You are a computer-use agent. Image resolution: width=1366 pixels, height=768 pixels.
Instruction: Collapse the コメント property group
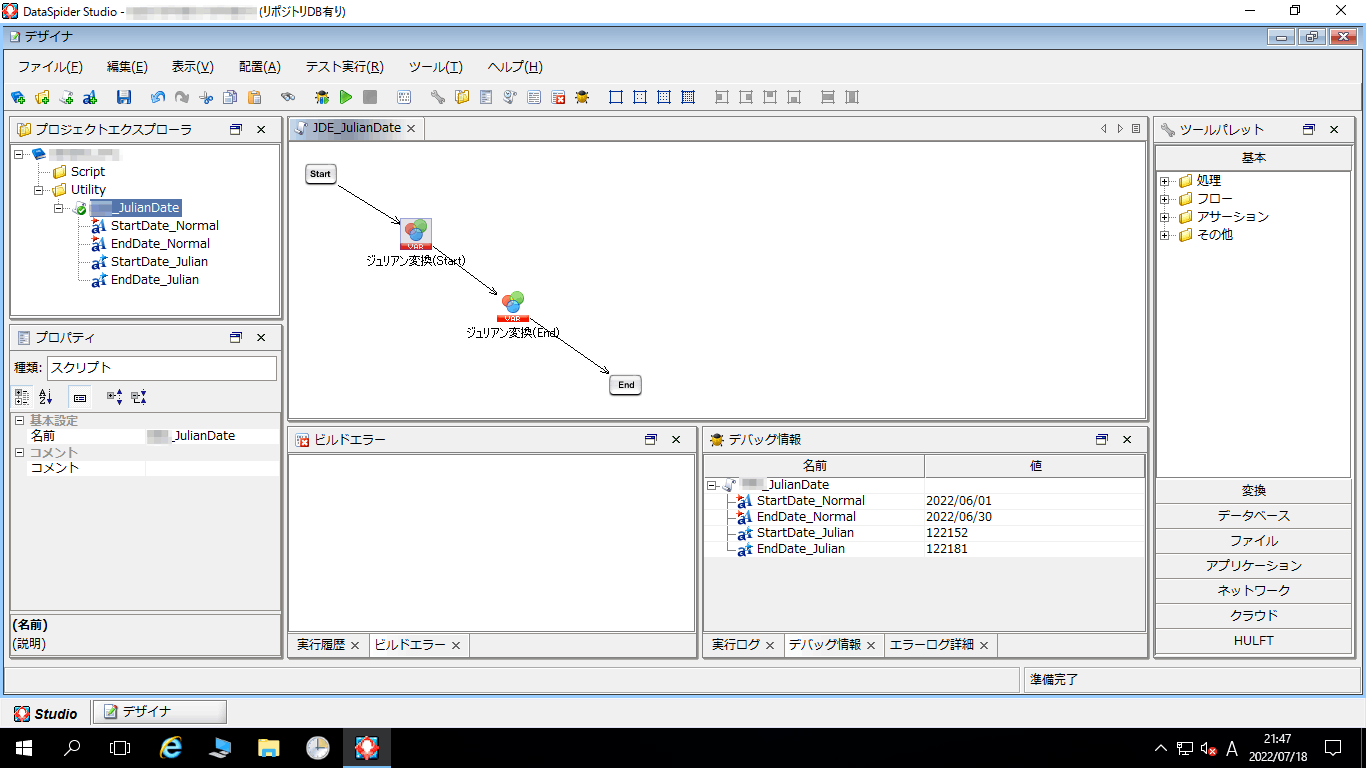[20, 453]
